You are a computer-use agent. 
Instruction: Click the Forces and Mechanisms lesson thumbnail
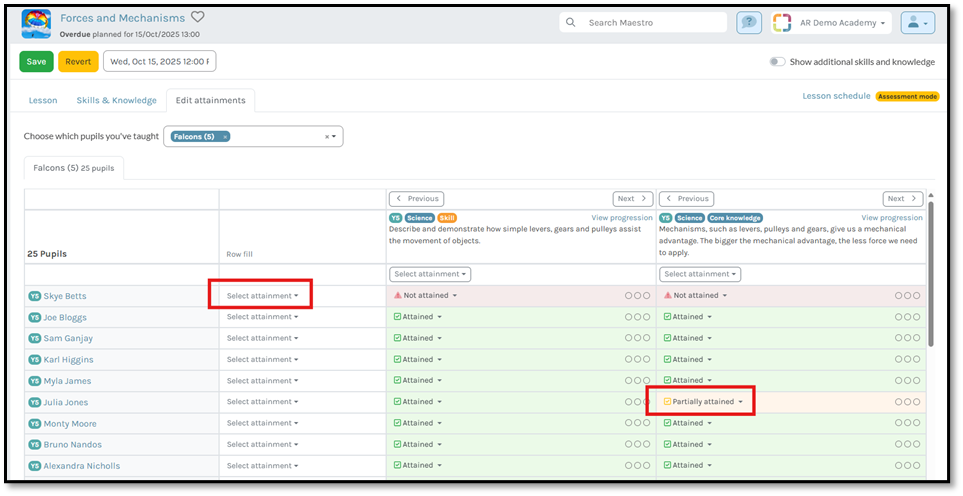point(36,23)
